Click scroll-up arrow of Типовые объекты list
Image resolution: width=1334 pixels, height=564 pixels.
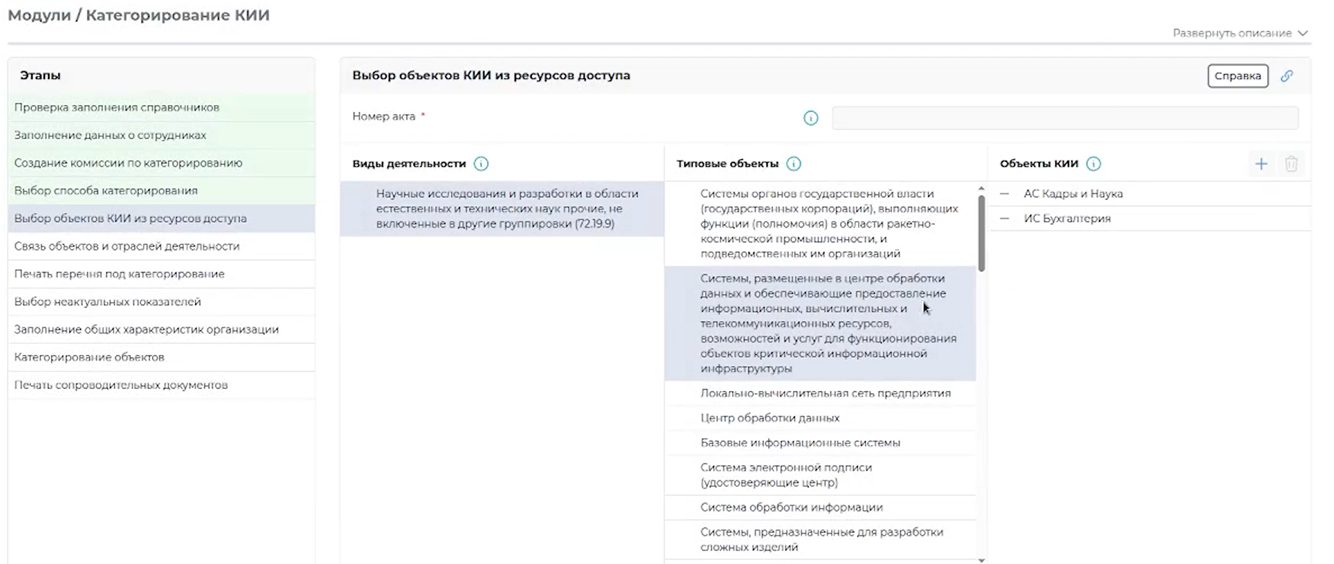point(981,188)
